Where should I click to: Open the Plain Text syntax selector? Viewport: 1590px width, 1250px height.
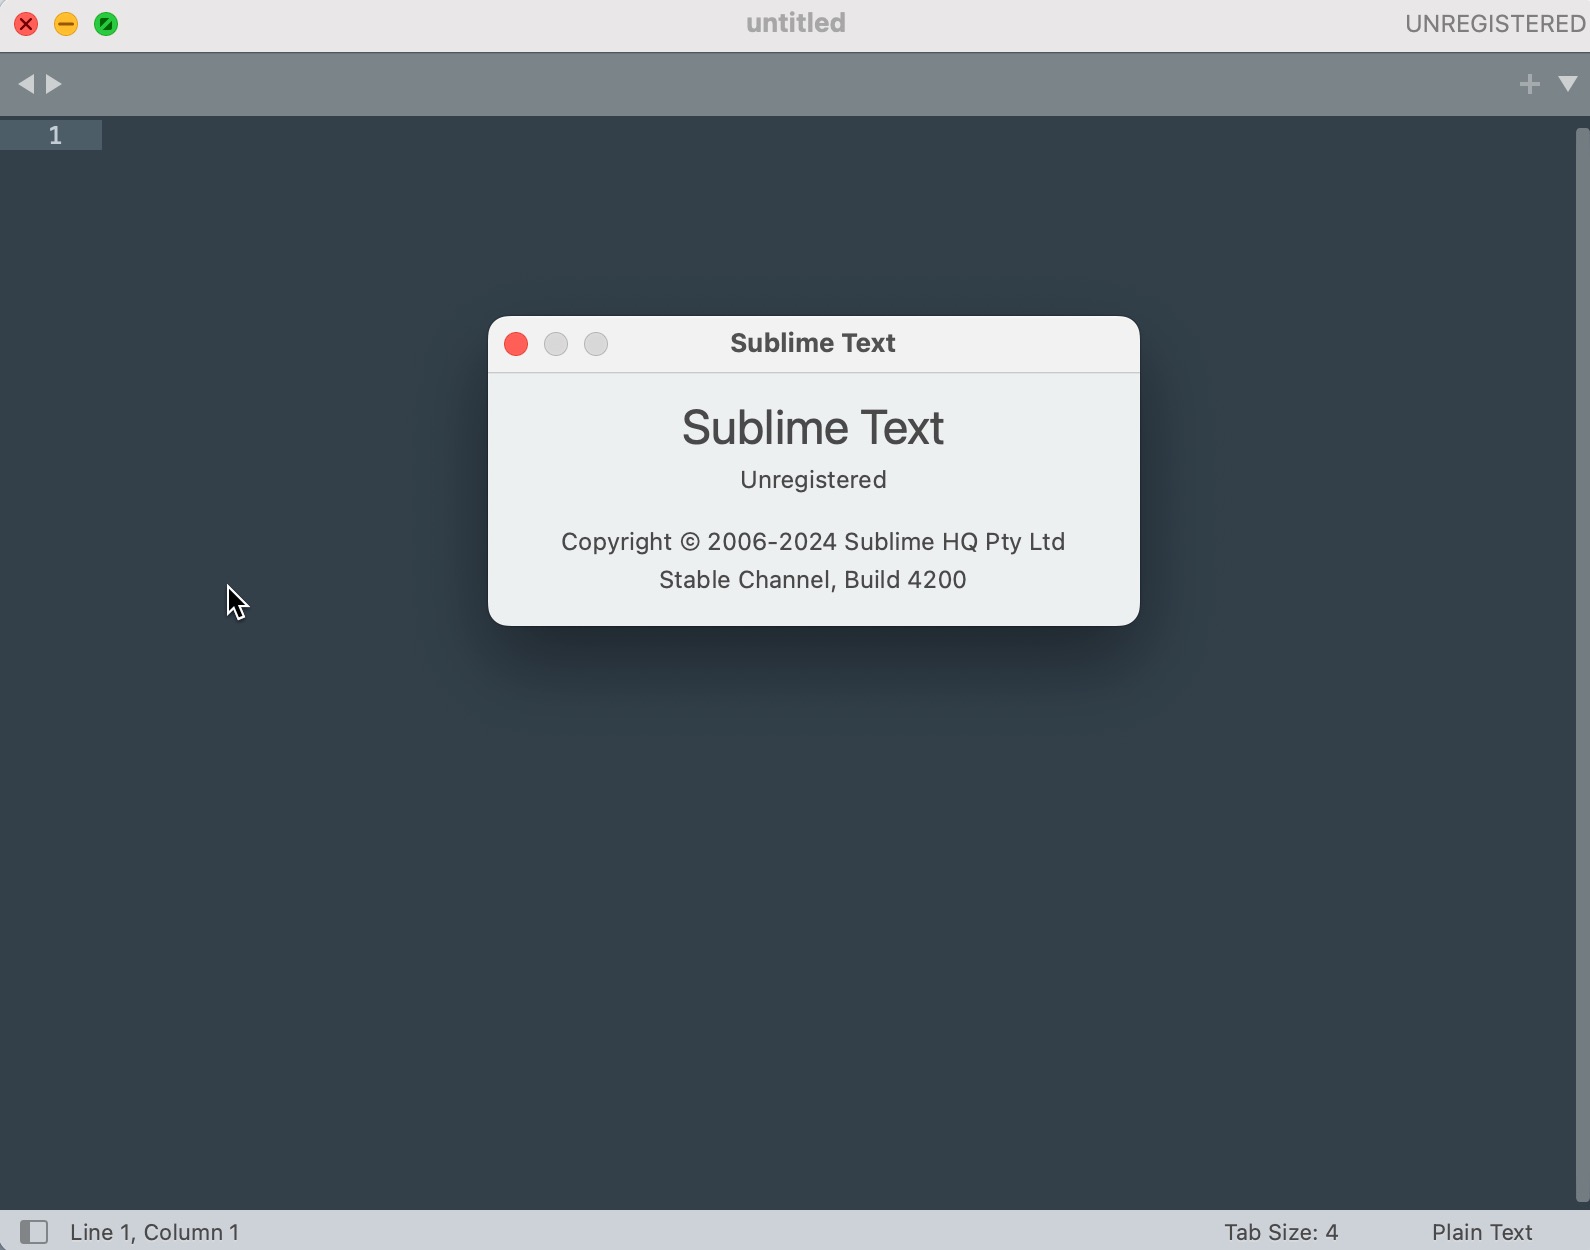coord(1482,1232)
